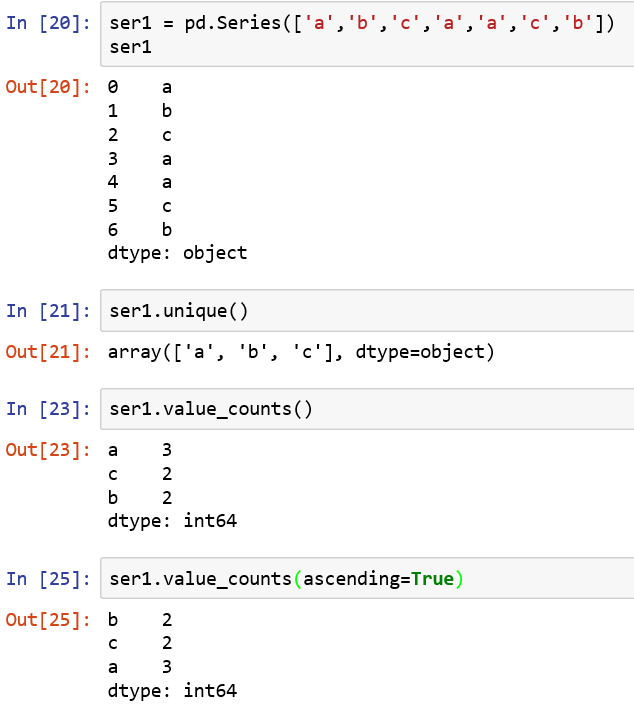The image size is (634, 718).
Task: Select the In [20] prompt label
Action: pos(48,23)
